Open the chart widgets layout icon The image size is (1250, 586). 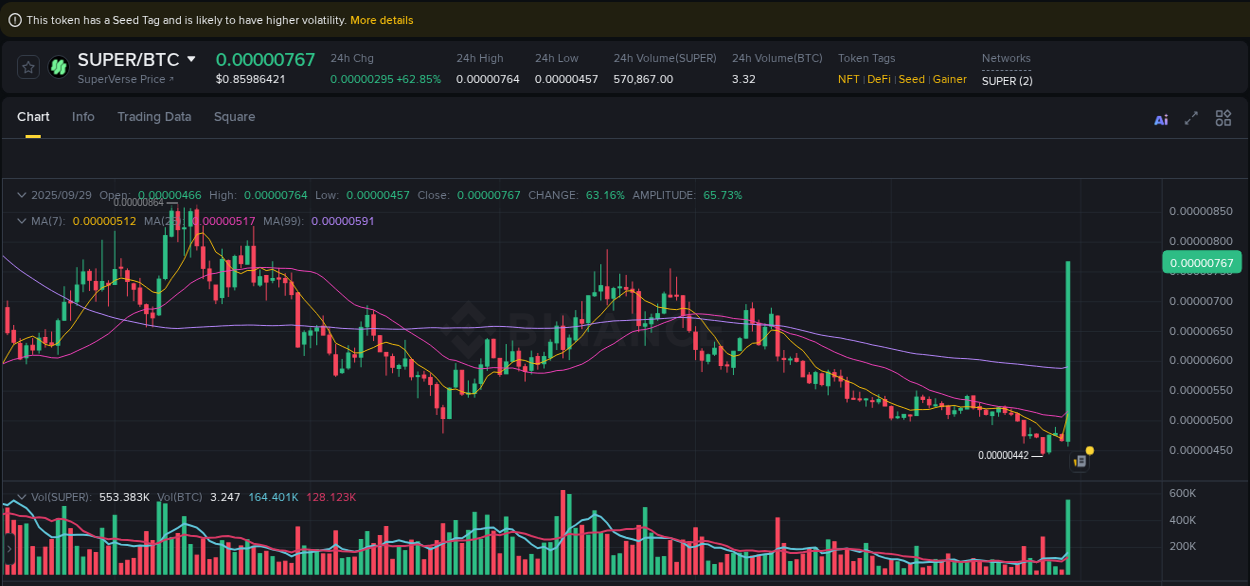1223,117
